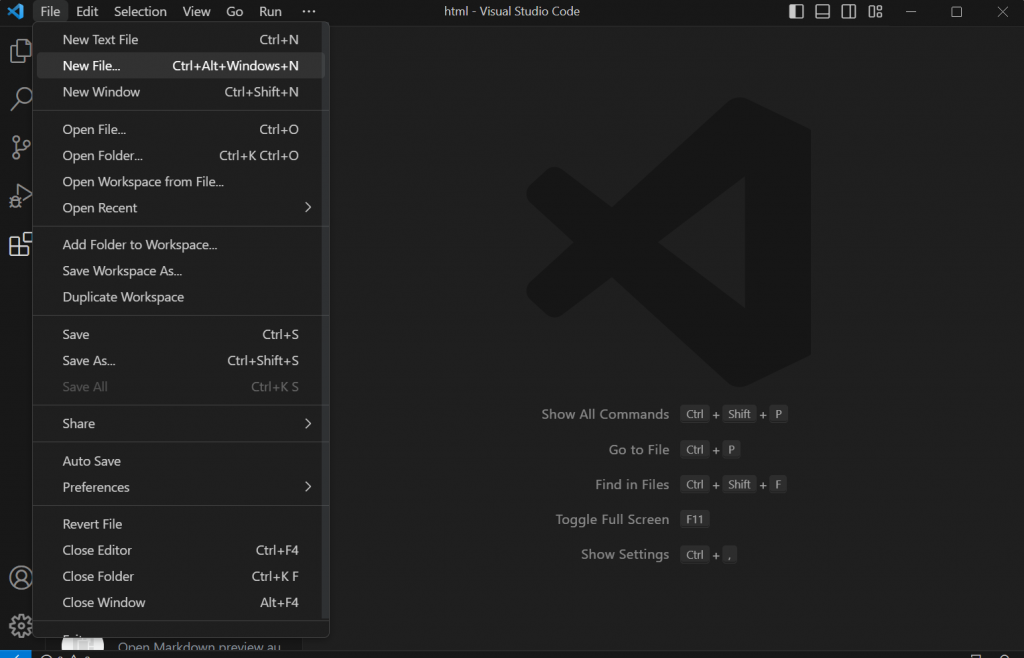Click the title 'html - Visual Studio Code'
This screenshot has height=658, width=1024.
coord(511,11)
